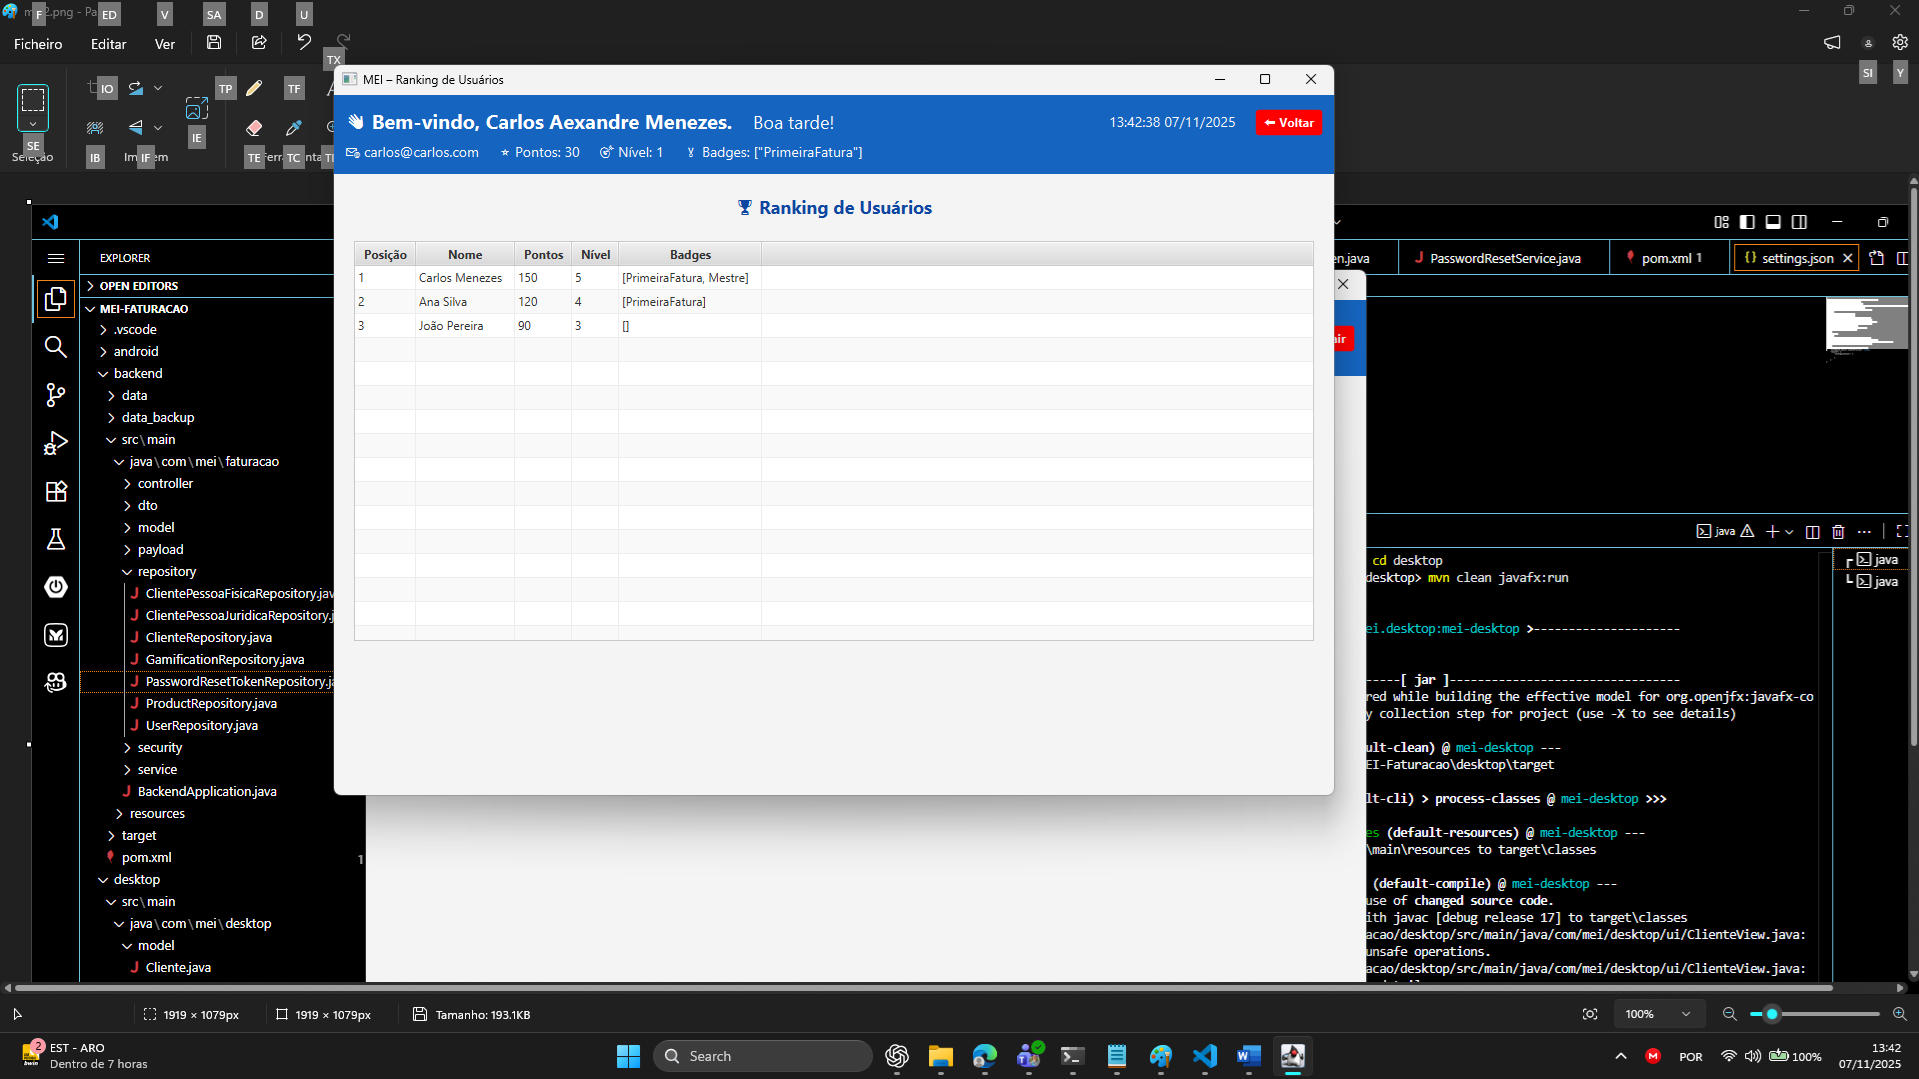1919x1079 pixels.
Task: Select the Eraser tool
Action: point(254,128)
